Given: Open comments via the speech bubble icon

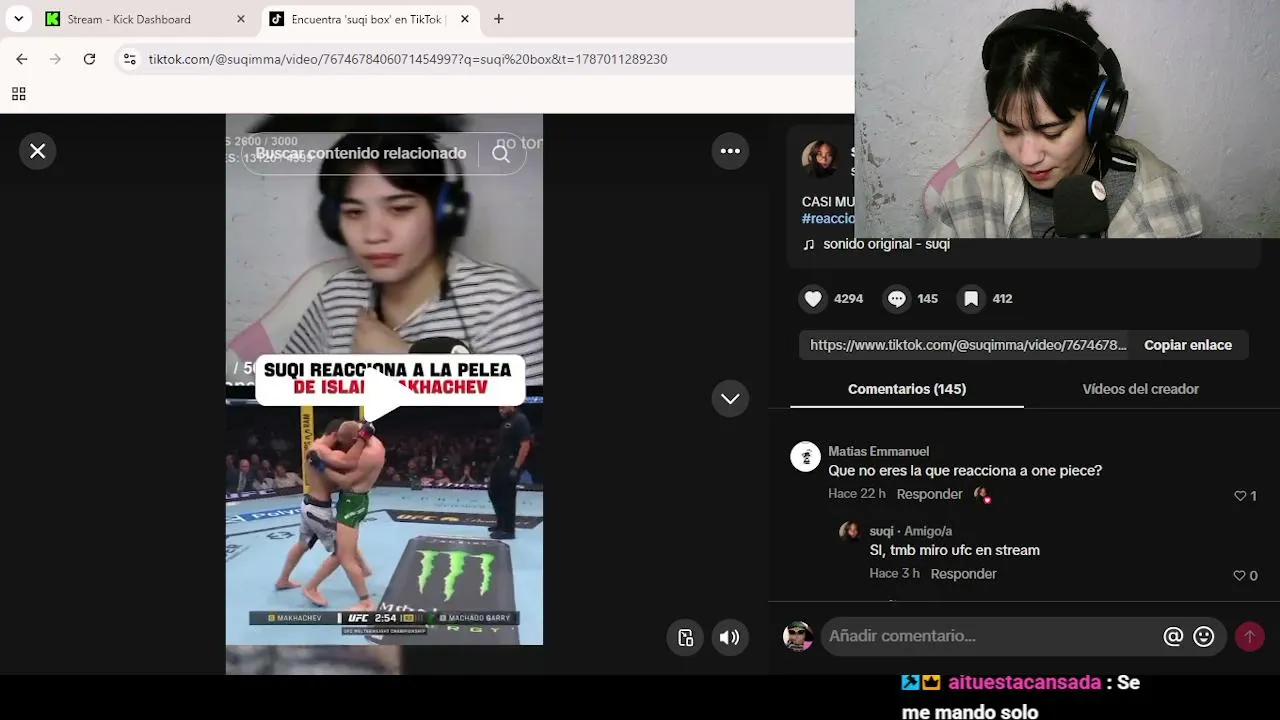Looking at the screenshot, I should pos(896,298).
